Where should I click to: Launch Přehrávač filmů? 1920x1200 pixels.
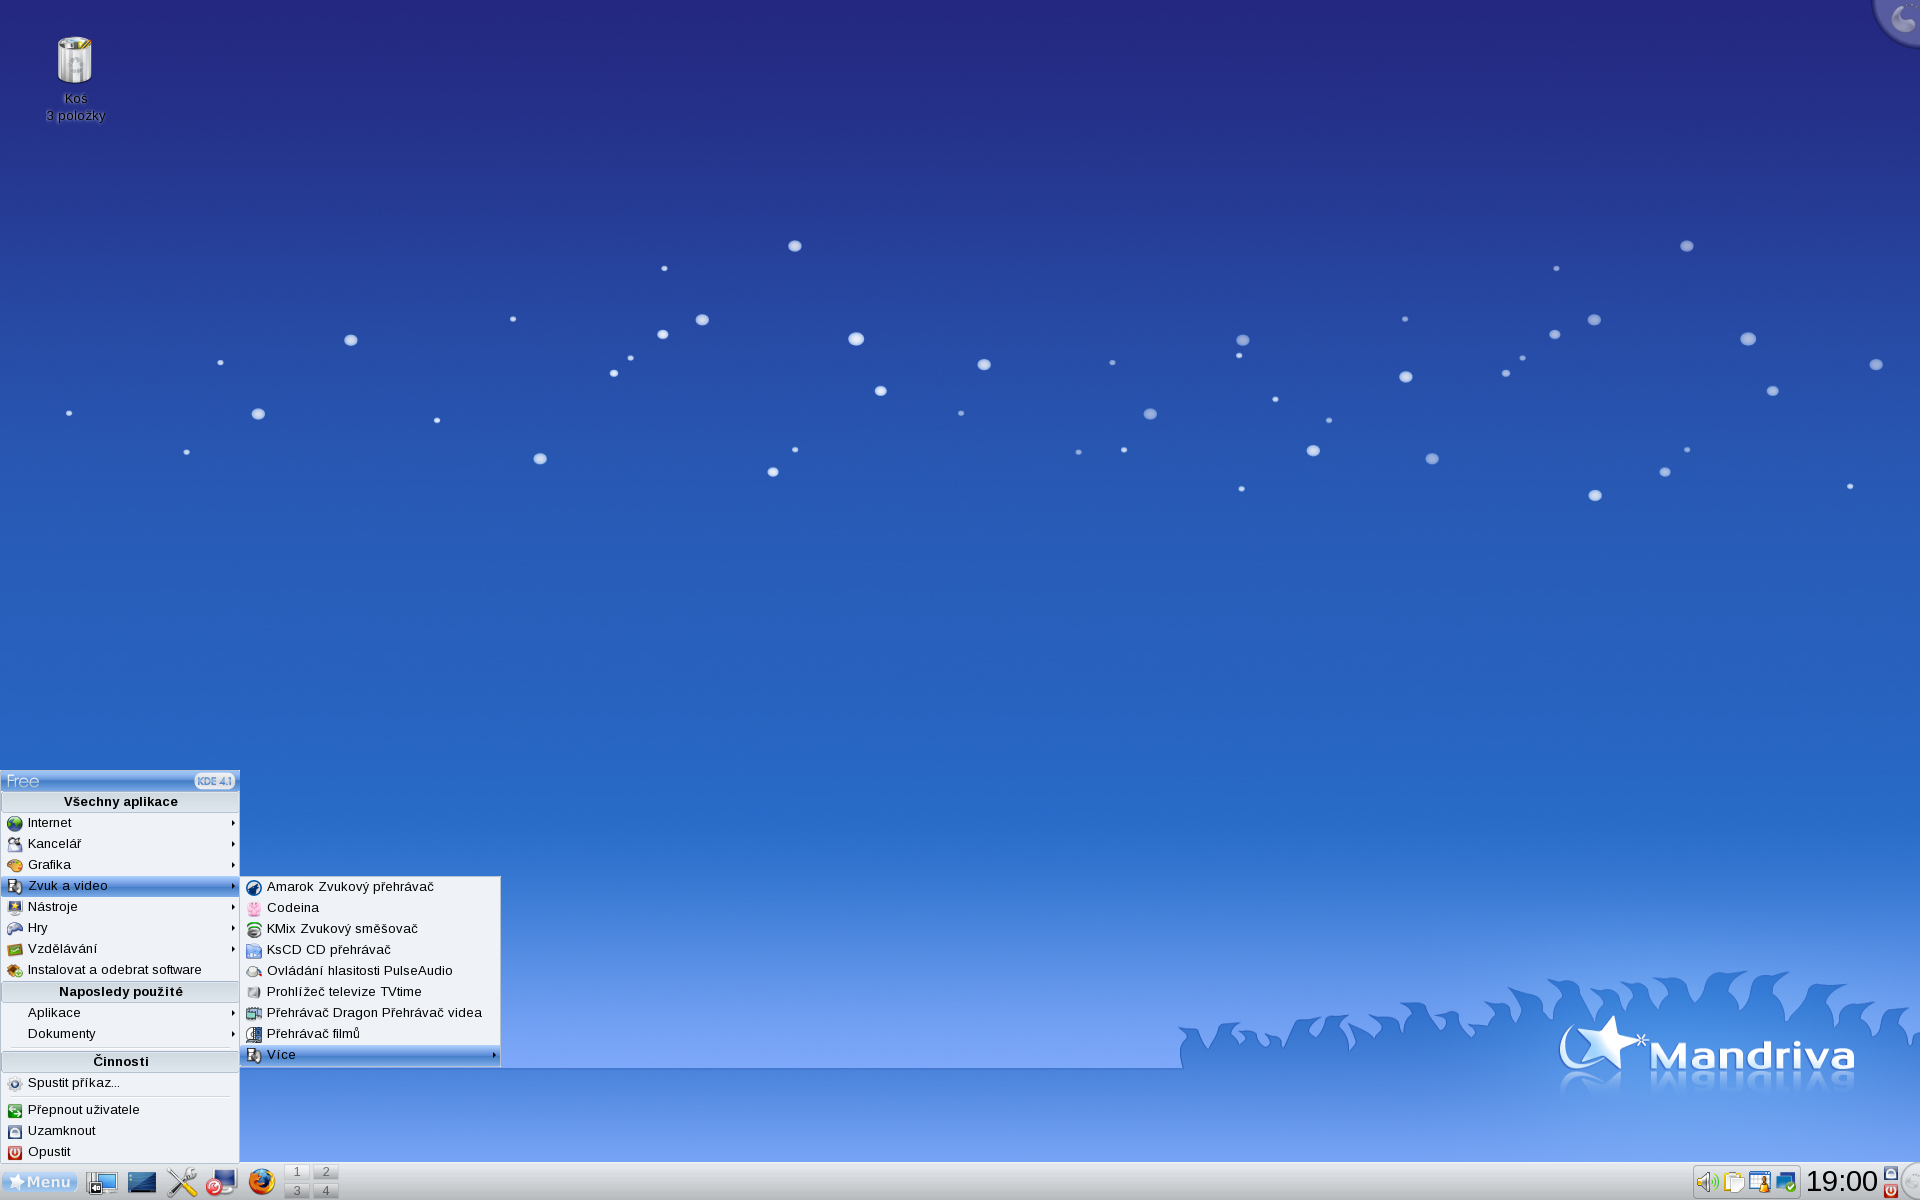(370, 1034)
